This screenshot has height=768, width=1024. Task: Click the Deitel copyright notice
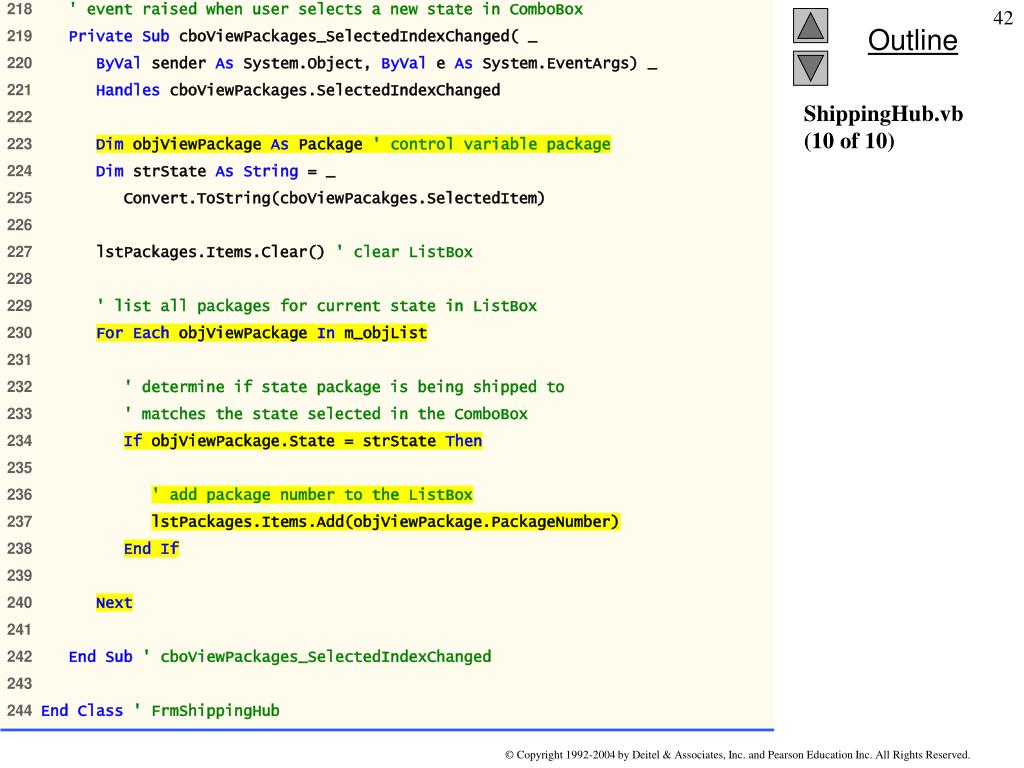point(737,755)
